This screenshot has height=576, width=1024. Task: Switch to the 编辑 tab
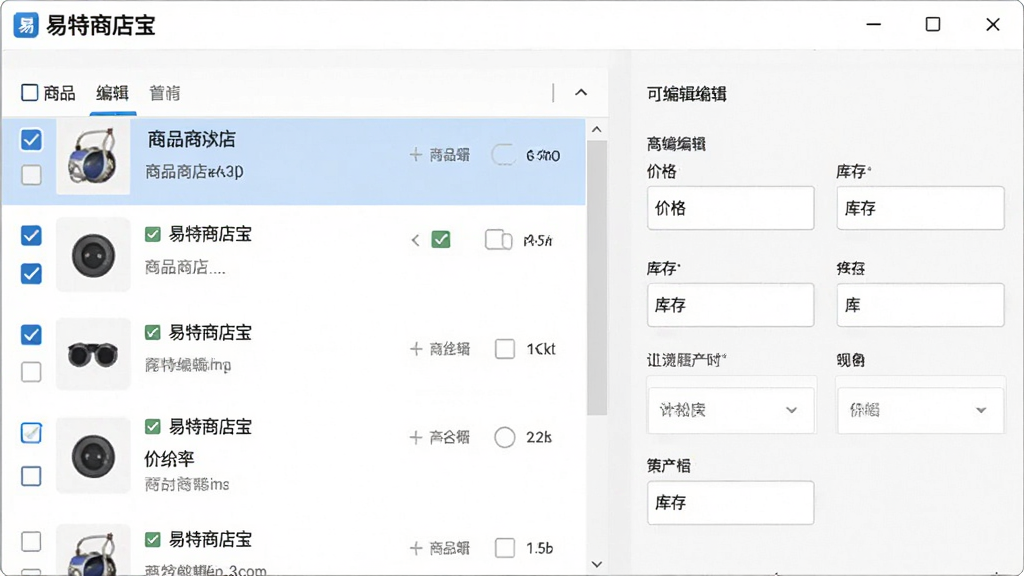tap(112, 93)
